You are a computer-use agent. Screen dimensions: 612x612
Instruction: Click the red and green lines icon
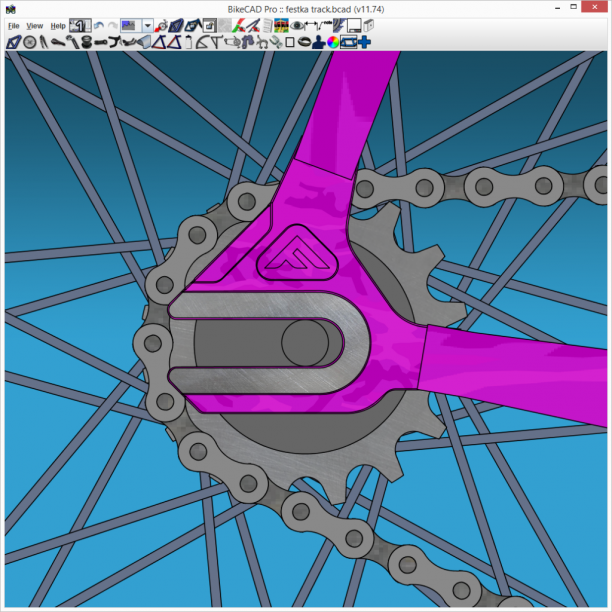coord(238,26)
